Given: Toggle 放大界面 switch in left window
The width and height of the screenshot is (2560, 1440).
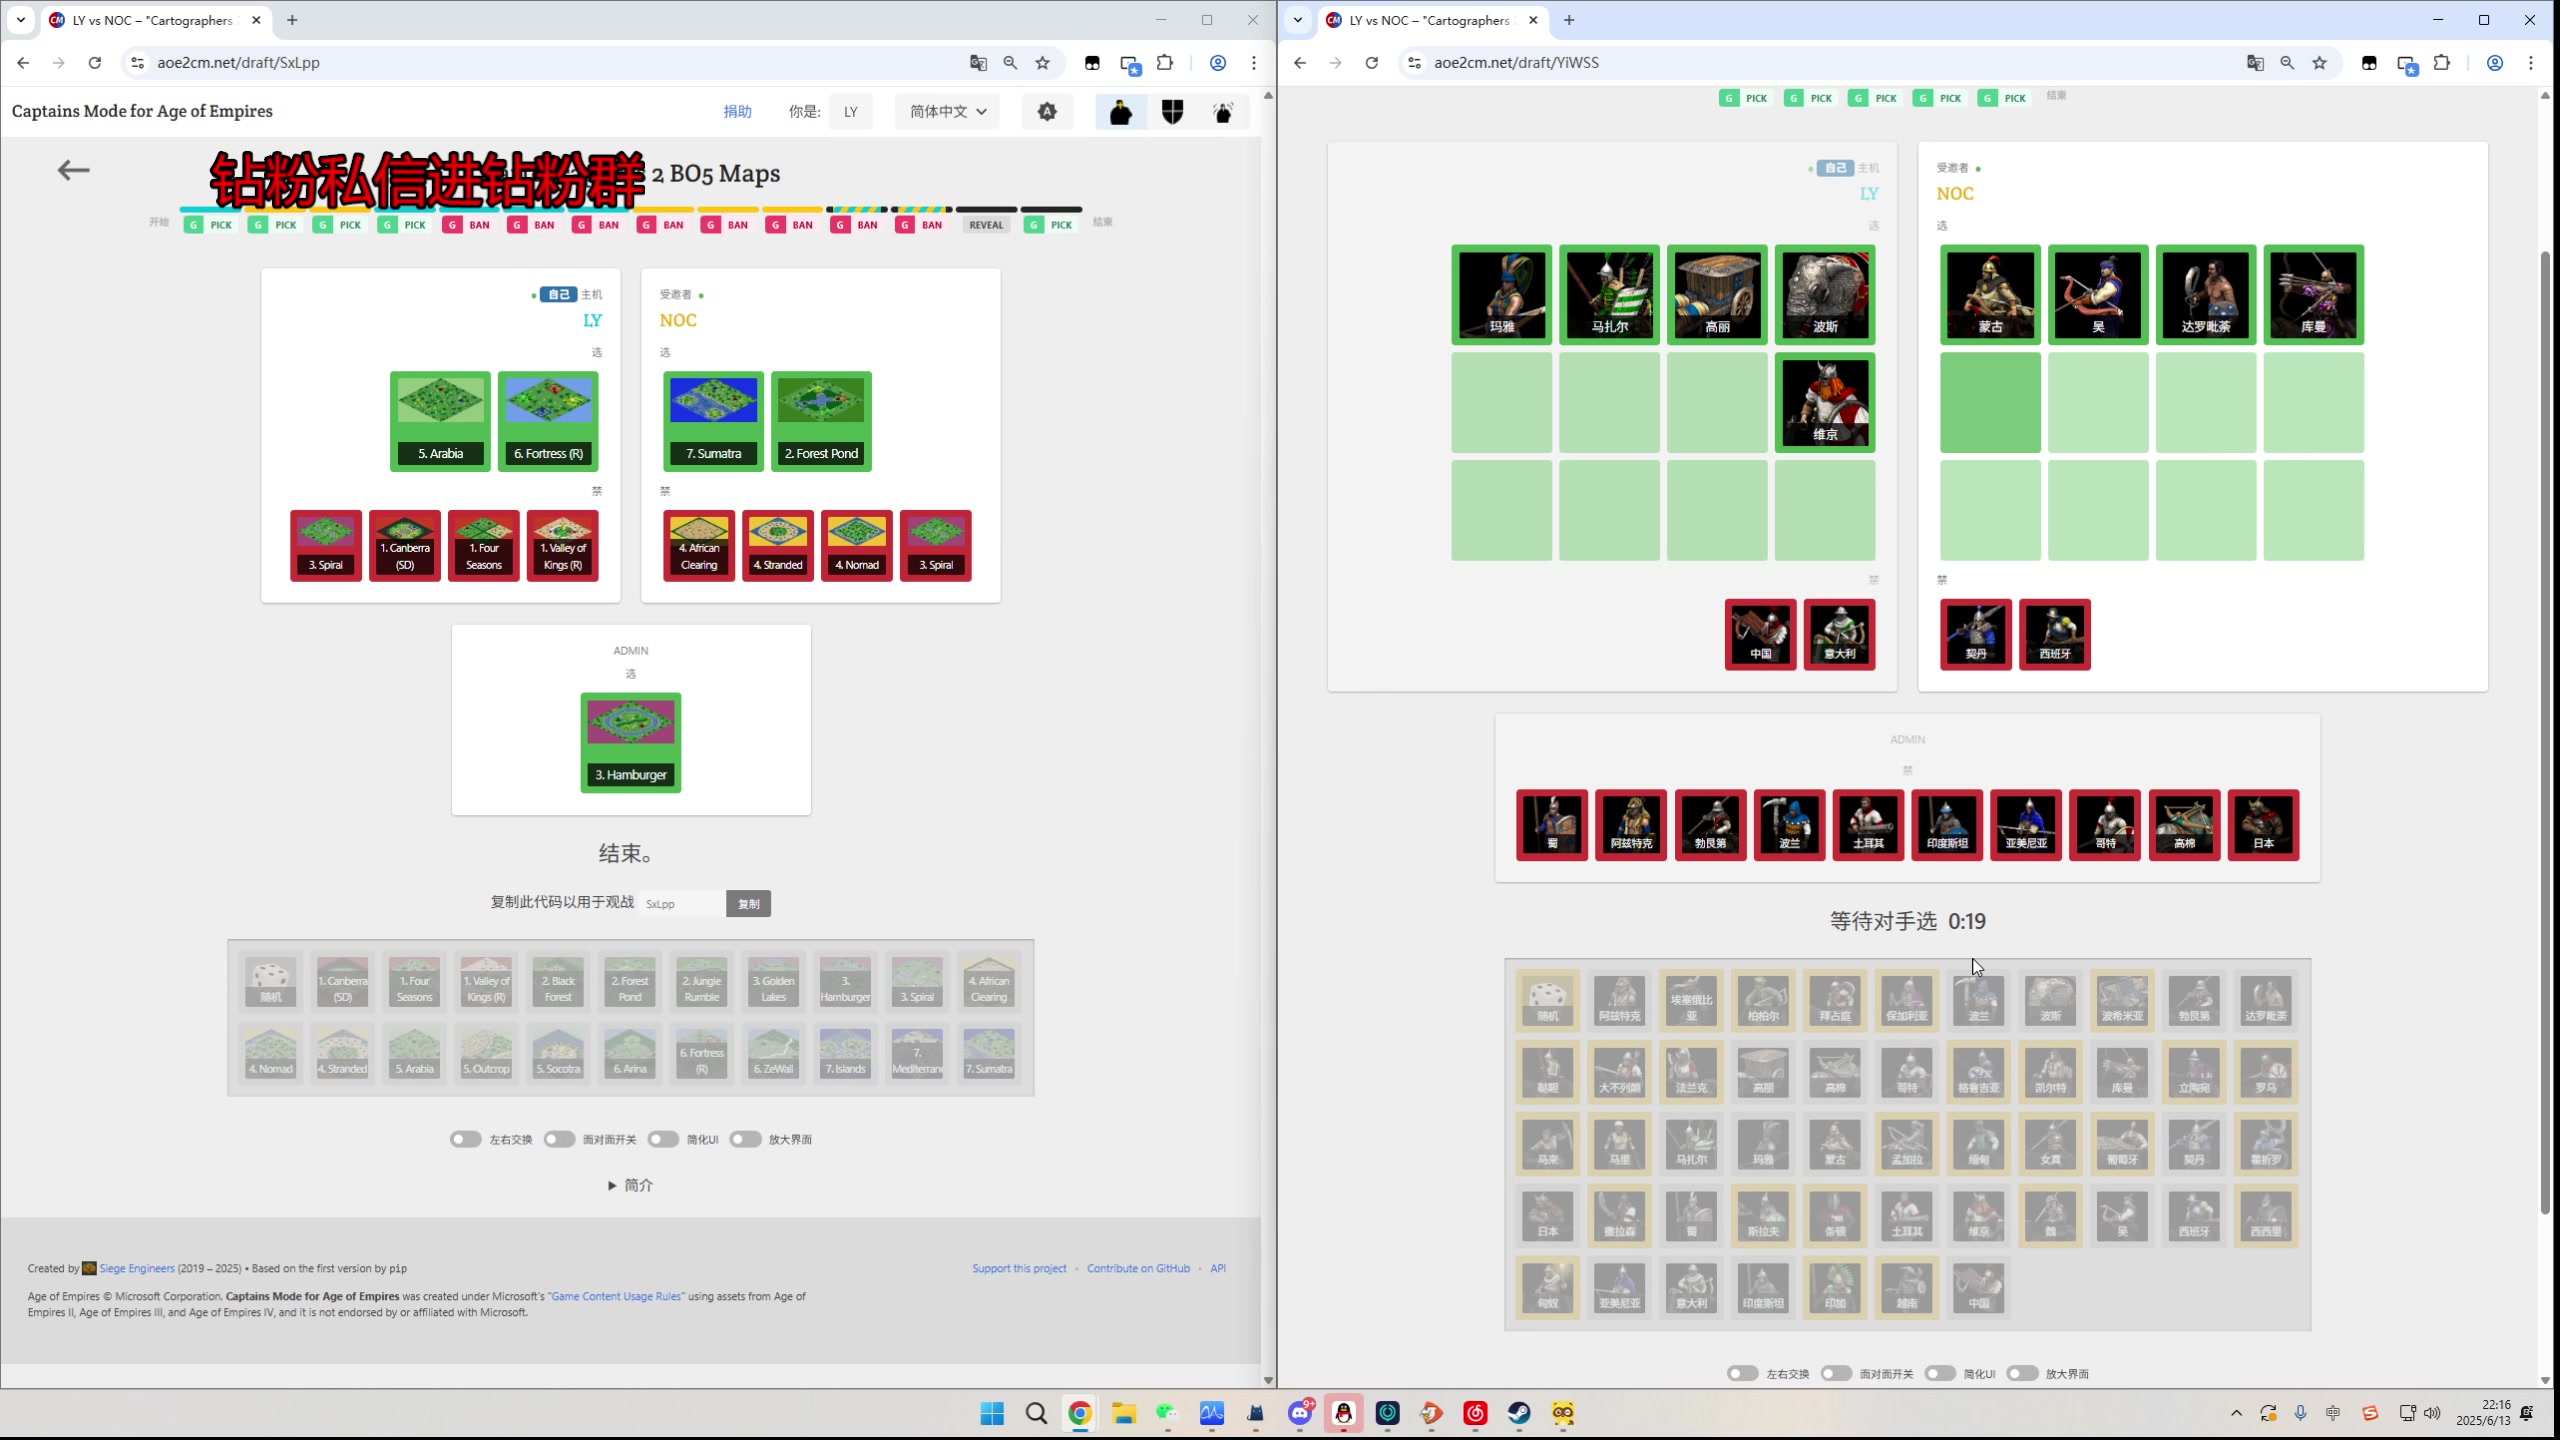Looking at the screenshot, I should [745, 1139].
